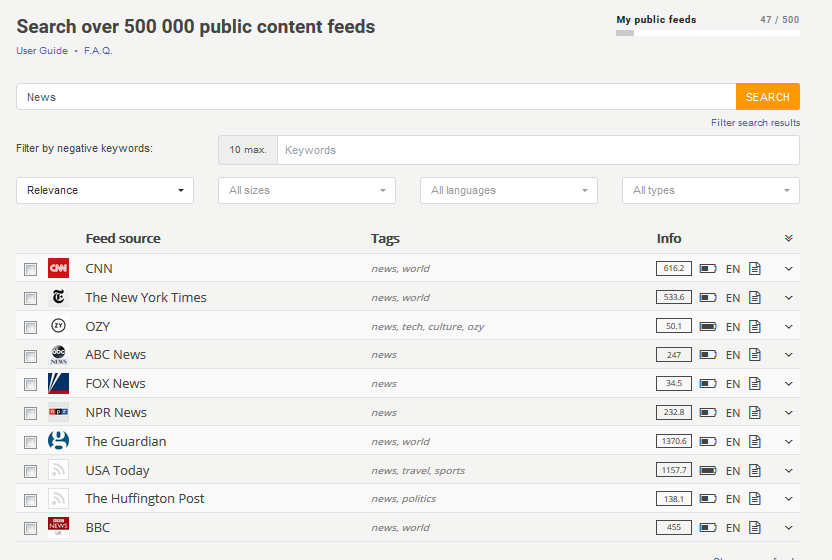Check The Guardian feed checkbox

[30, 442]
